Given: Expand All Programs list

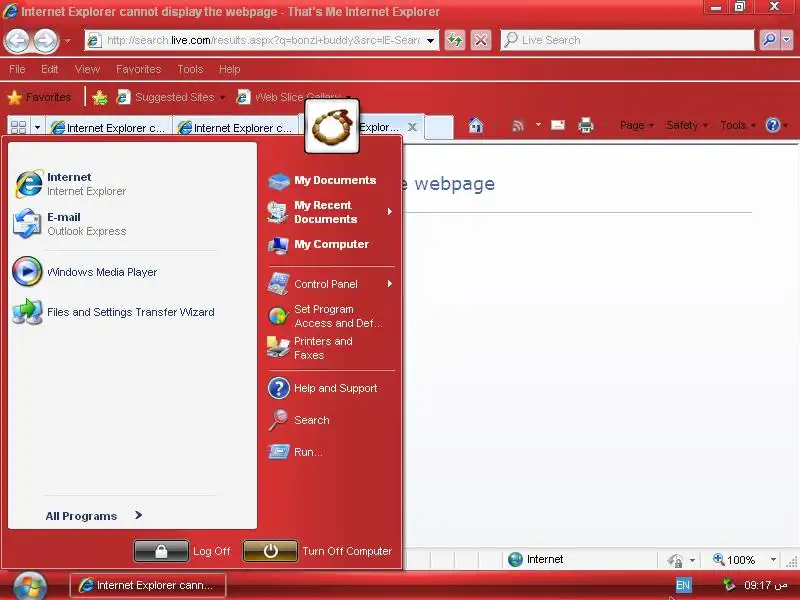Looking at the screenshot, I should 94,516.
